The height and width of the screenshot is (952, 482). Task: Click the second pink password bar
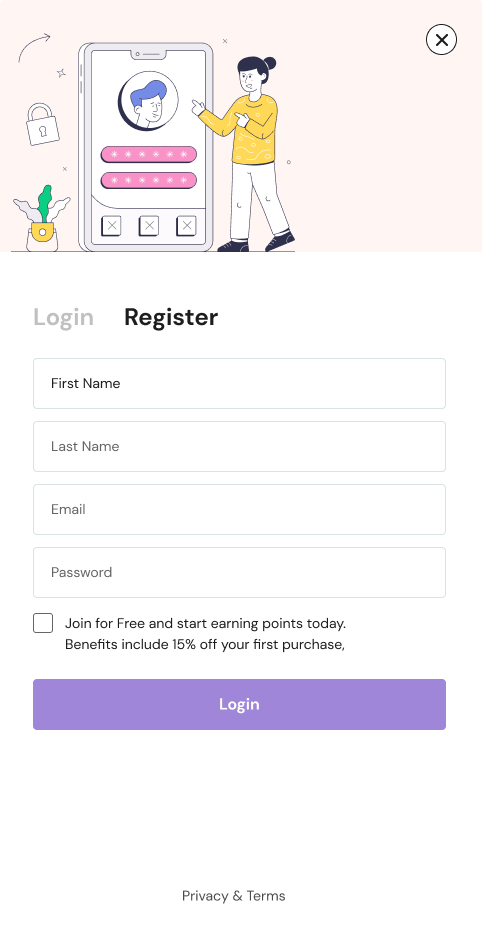(x=149, y=181)
